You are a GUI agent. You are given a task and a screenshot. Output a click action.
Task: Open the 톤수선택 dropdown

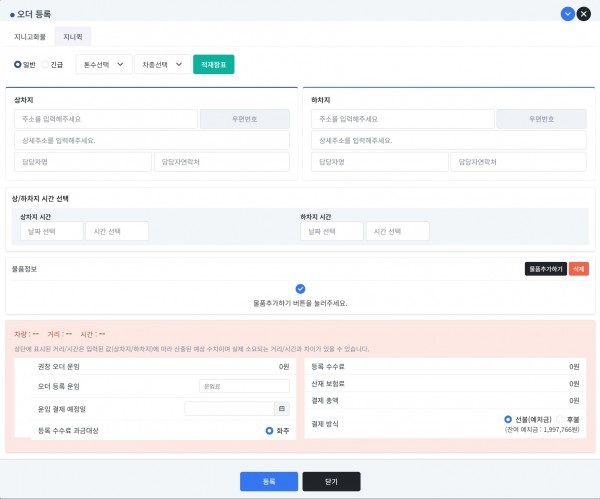coord(104,64)
